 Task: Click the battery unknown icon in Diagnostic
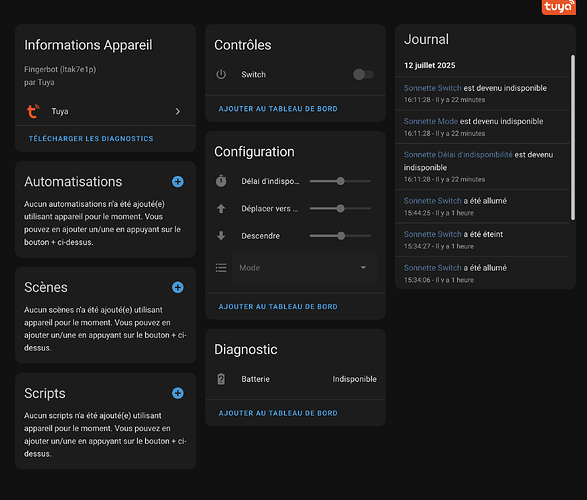click(x=221, y=379)
